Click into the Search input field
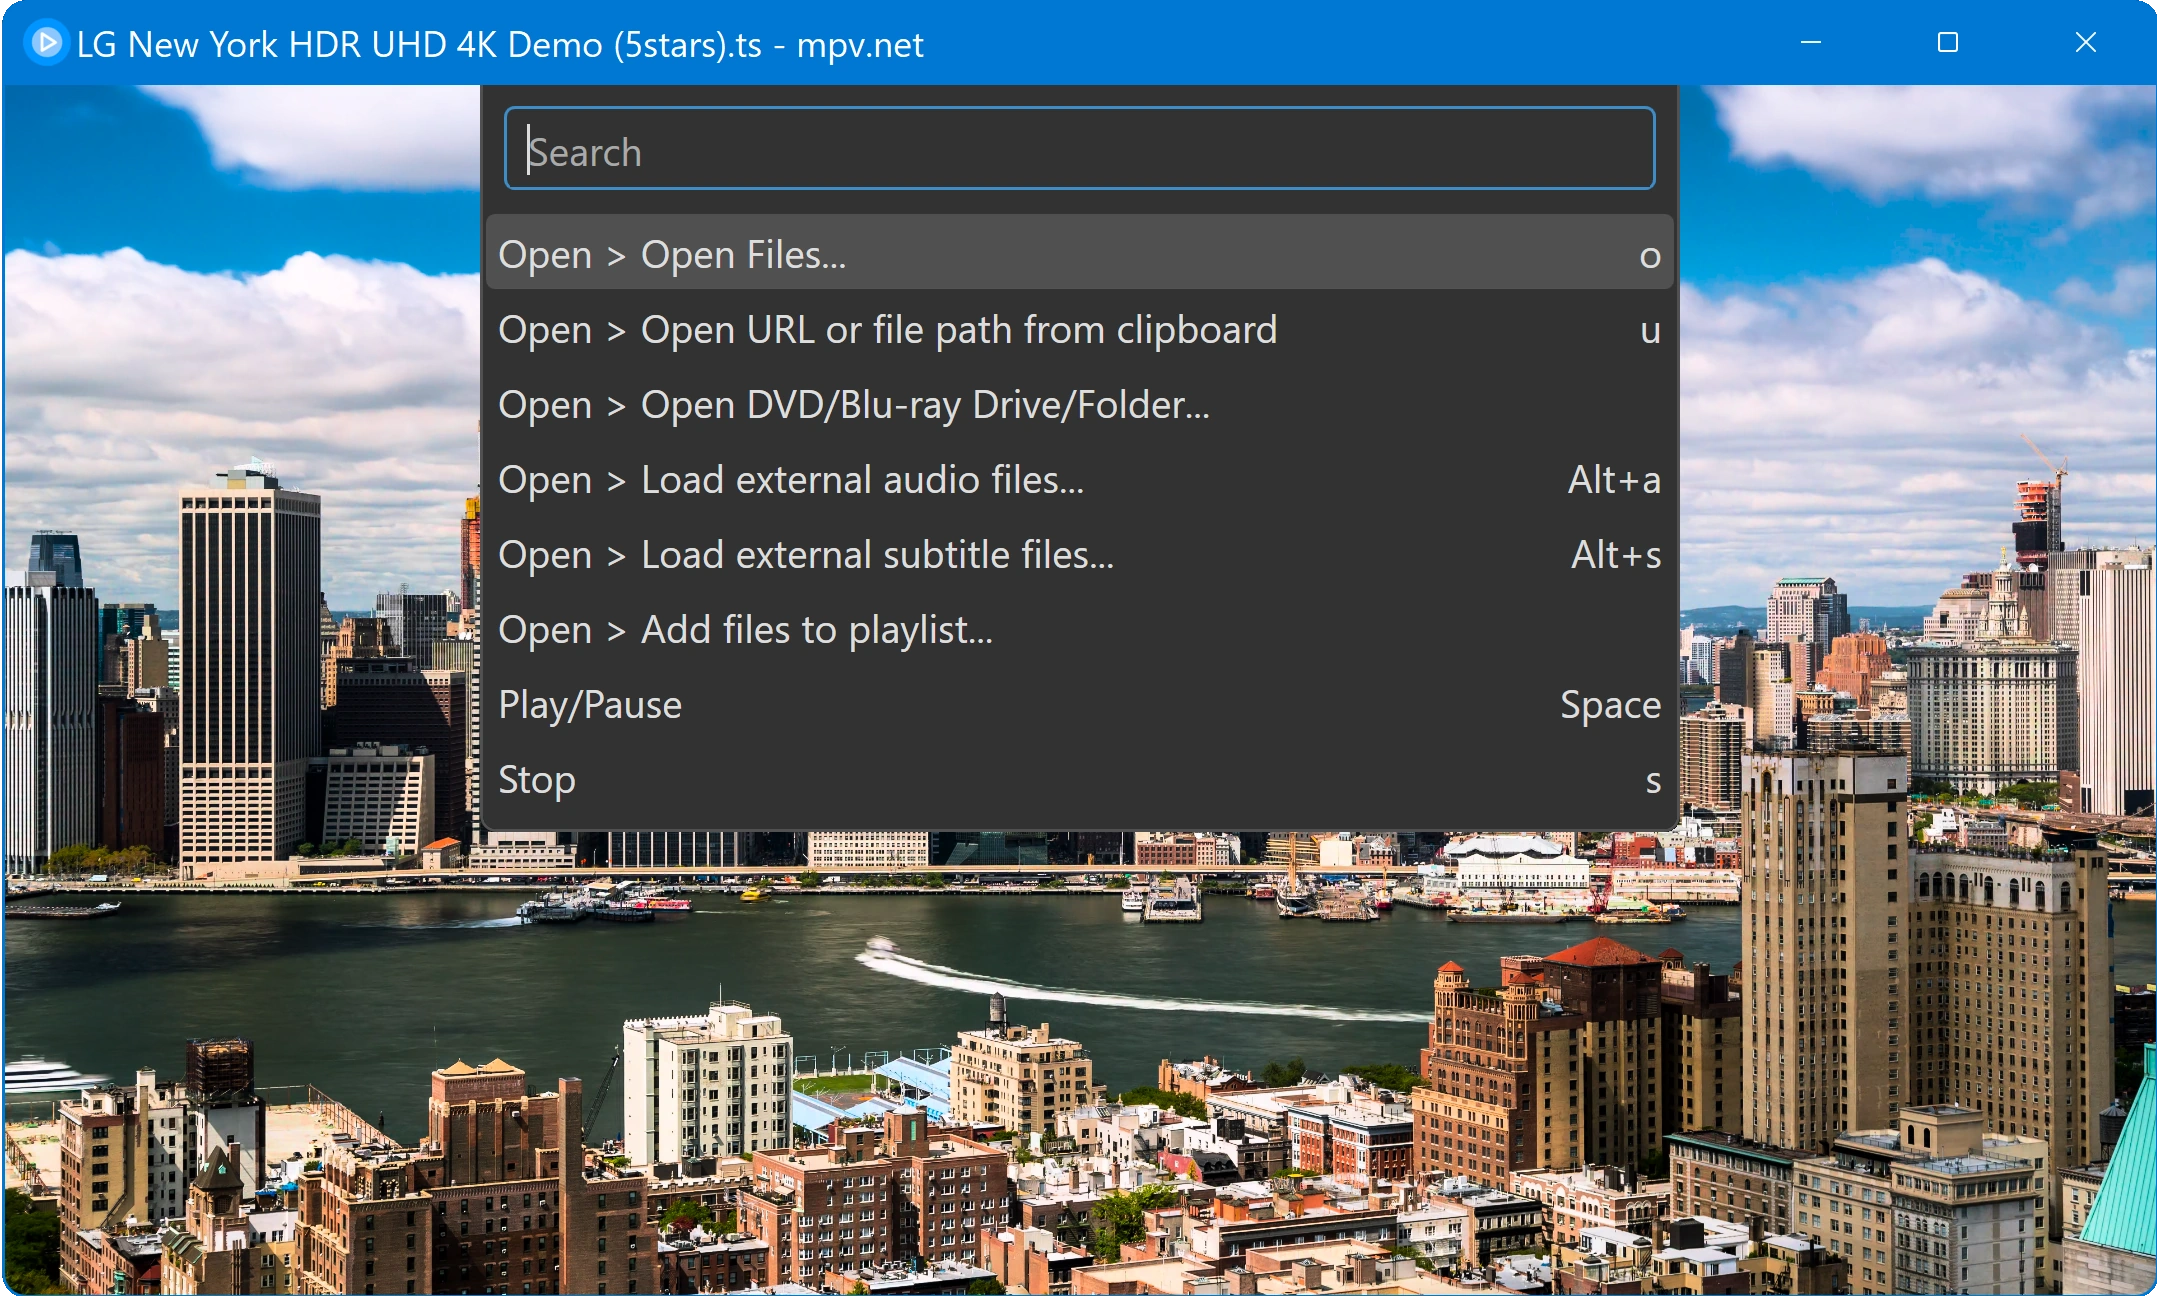Screen dimensions: 2157x1296 1078,150
